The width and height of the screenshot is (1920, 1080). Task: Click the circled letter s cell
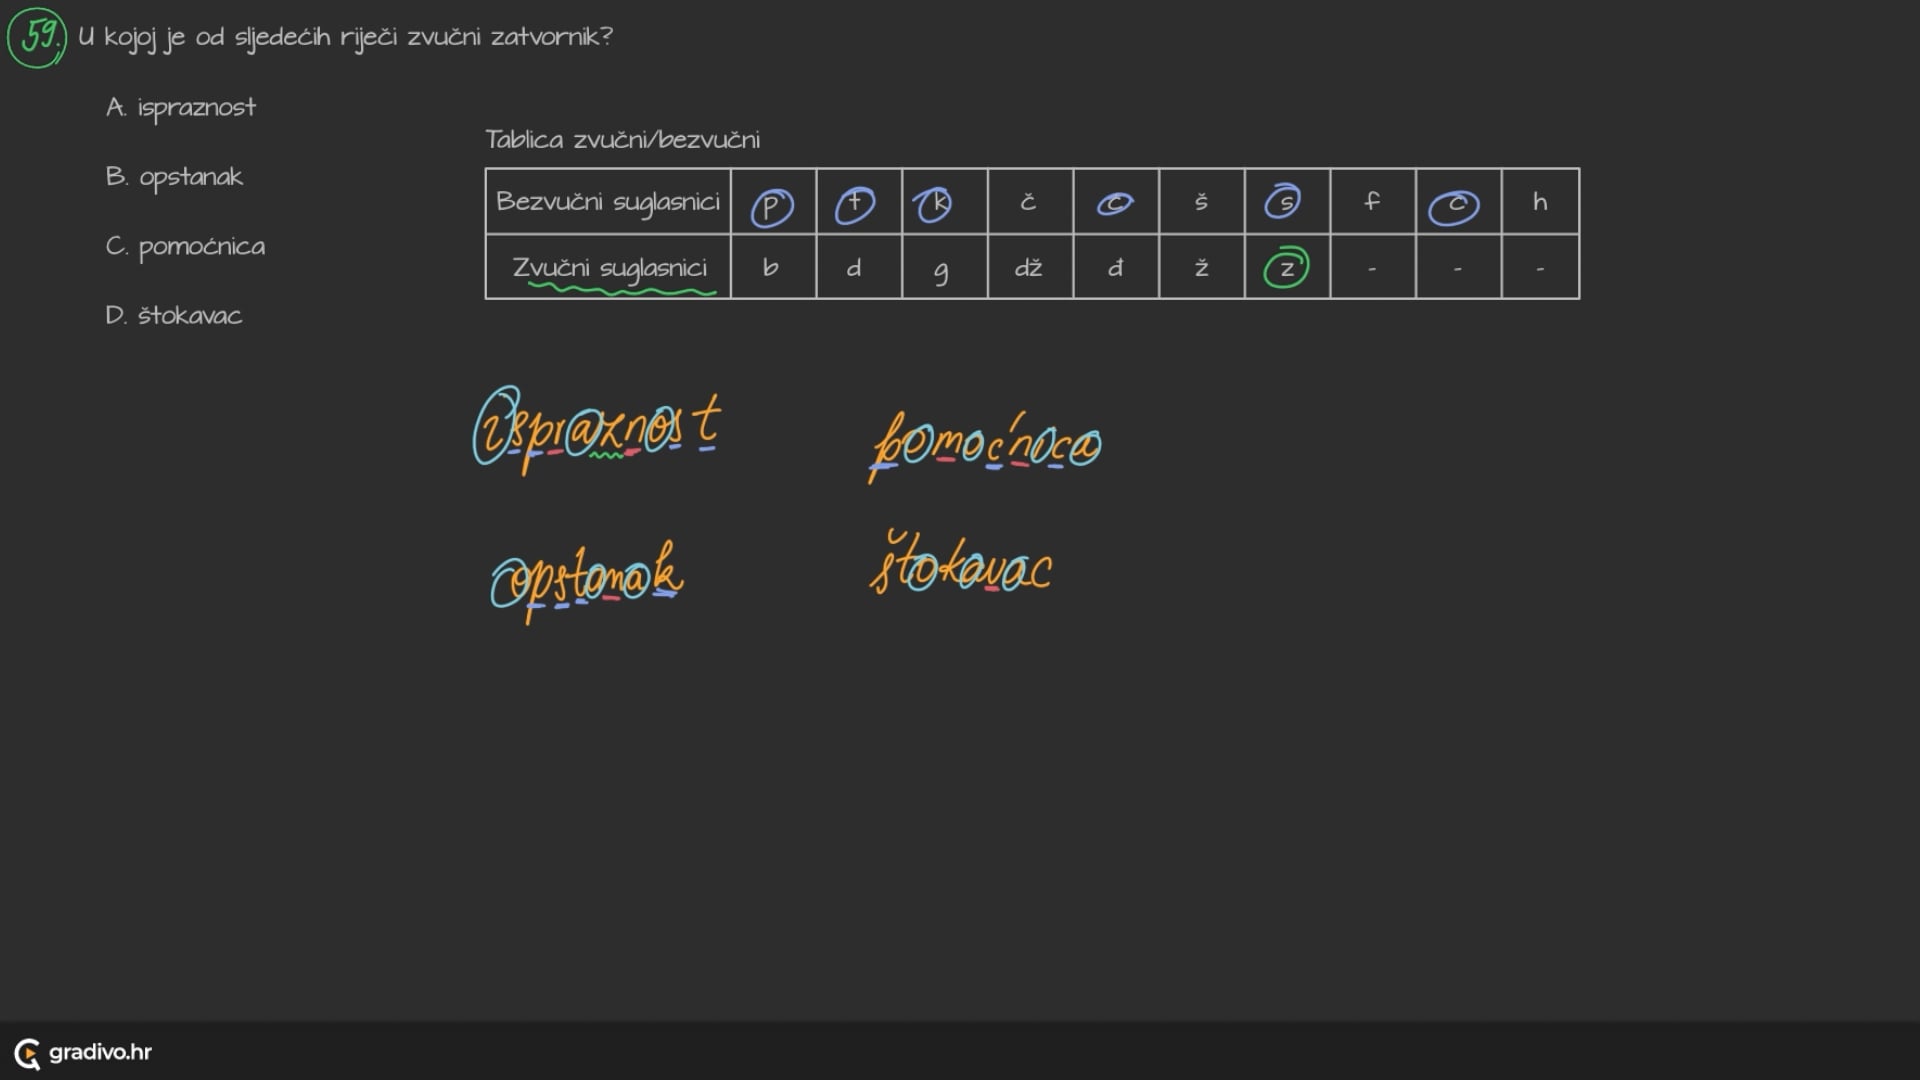pyautogui.click(x=1287, y=202)
